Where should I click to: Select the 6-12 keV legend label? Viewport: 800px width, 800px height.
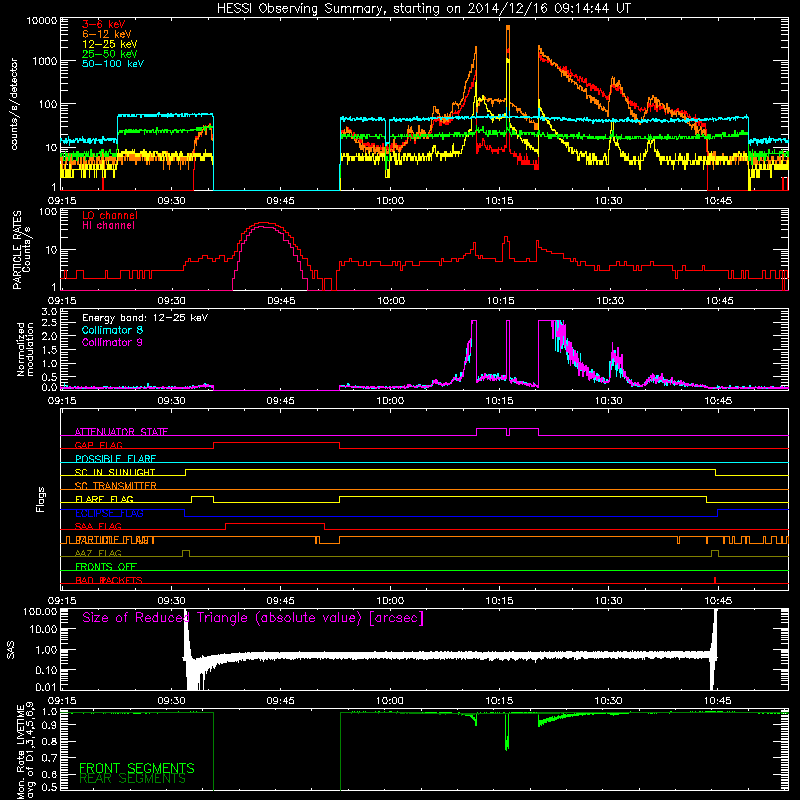[107, 34]
